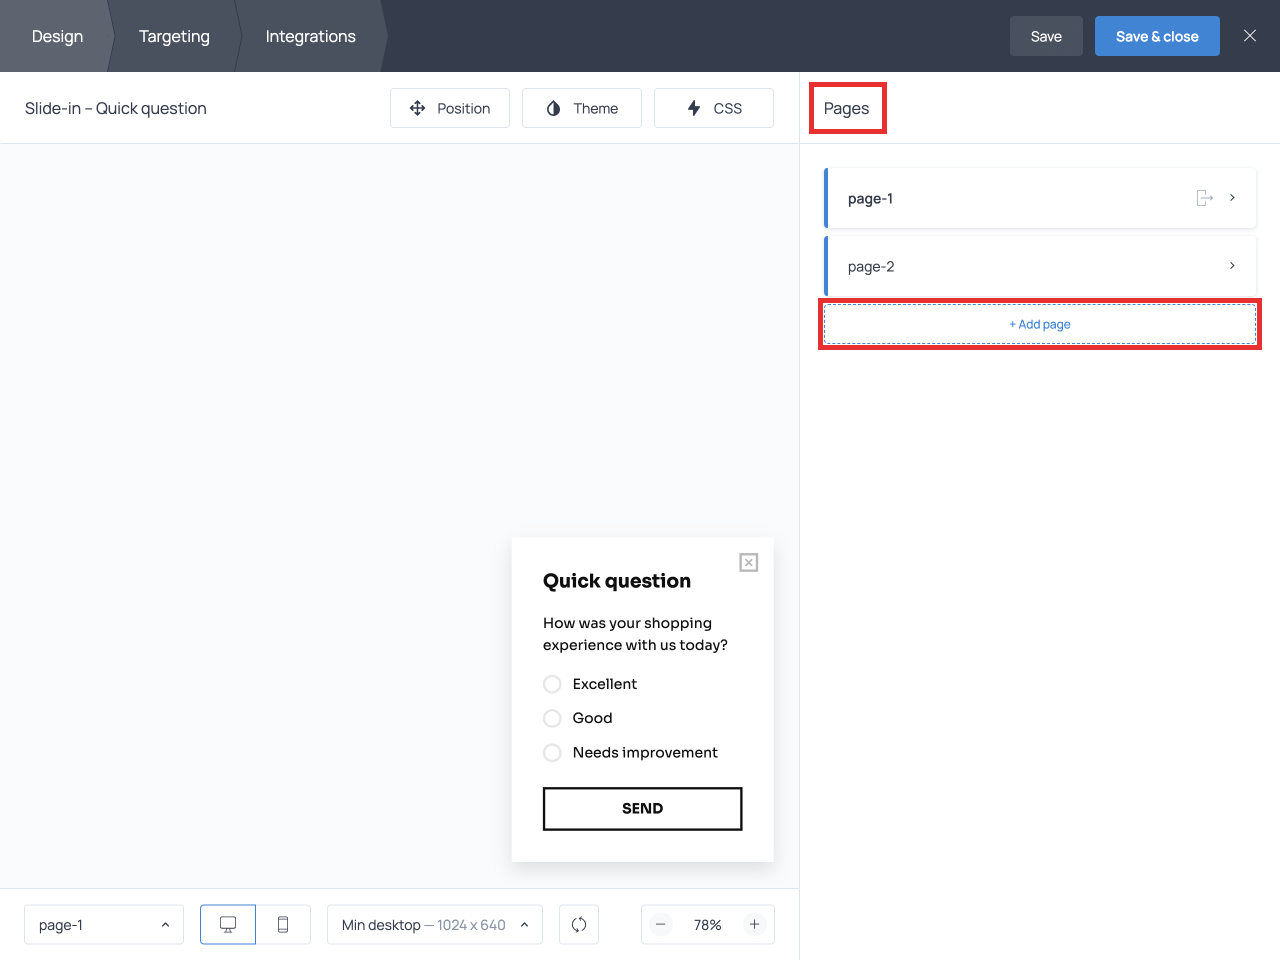Screen dimensions: 1280x960
Task: Close the Quick question popup preview
Action: [749, 563]
